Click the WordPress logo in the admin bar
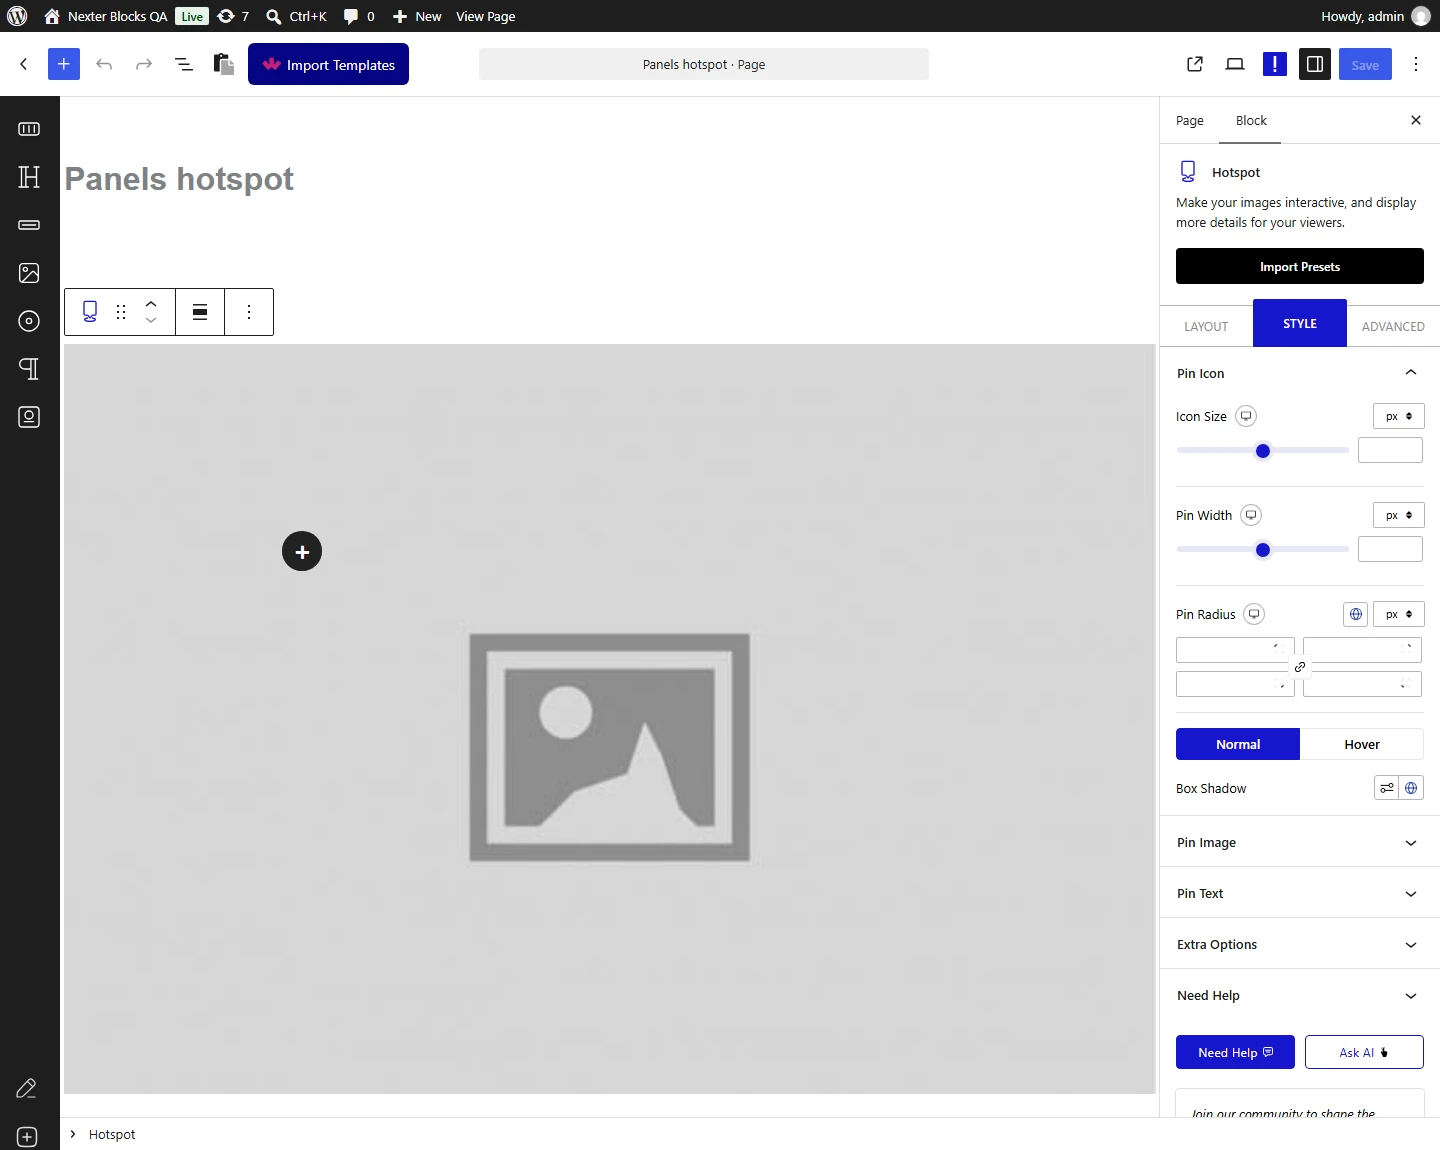 coord(17,16)
